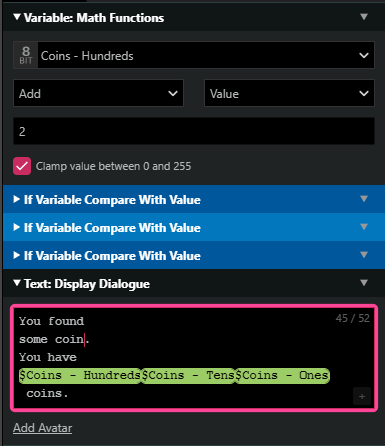Open options menu for third If Variable Compare
Viewport: 385px width, 446px height.
tap(364, 255)
